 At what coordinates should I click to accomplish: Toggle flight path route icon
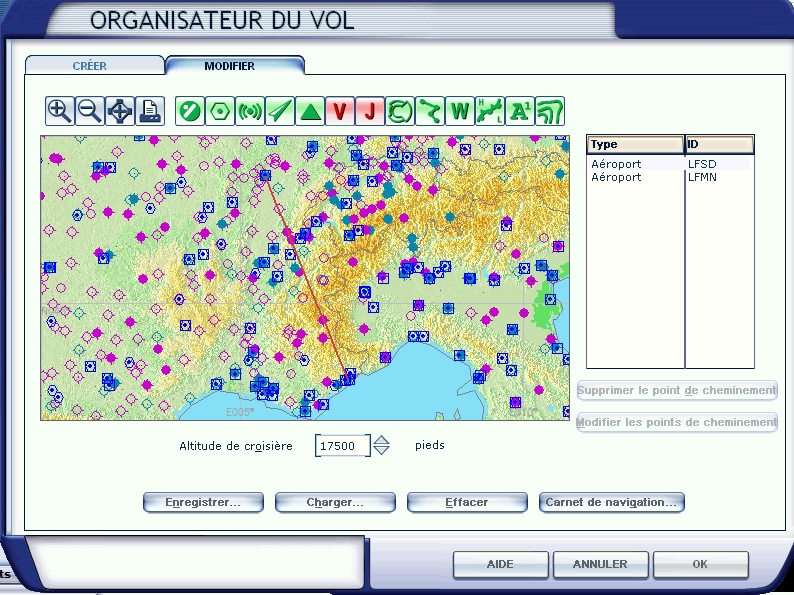(x=430, y=111)
